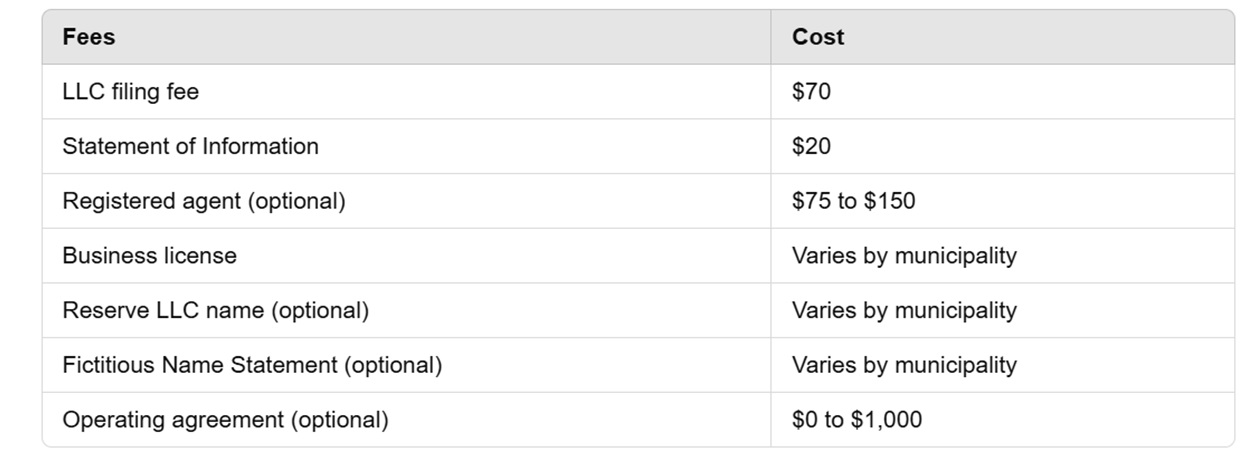Select the Statement of Information cell
Screen dimensions: 1241x452
[x=190, y=146]
